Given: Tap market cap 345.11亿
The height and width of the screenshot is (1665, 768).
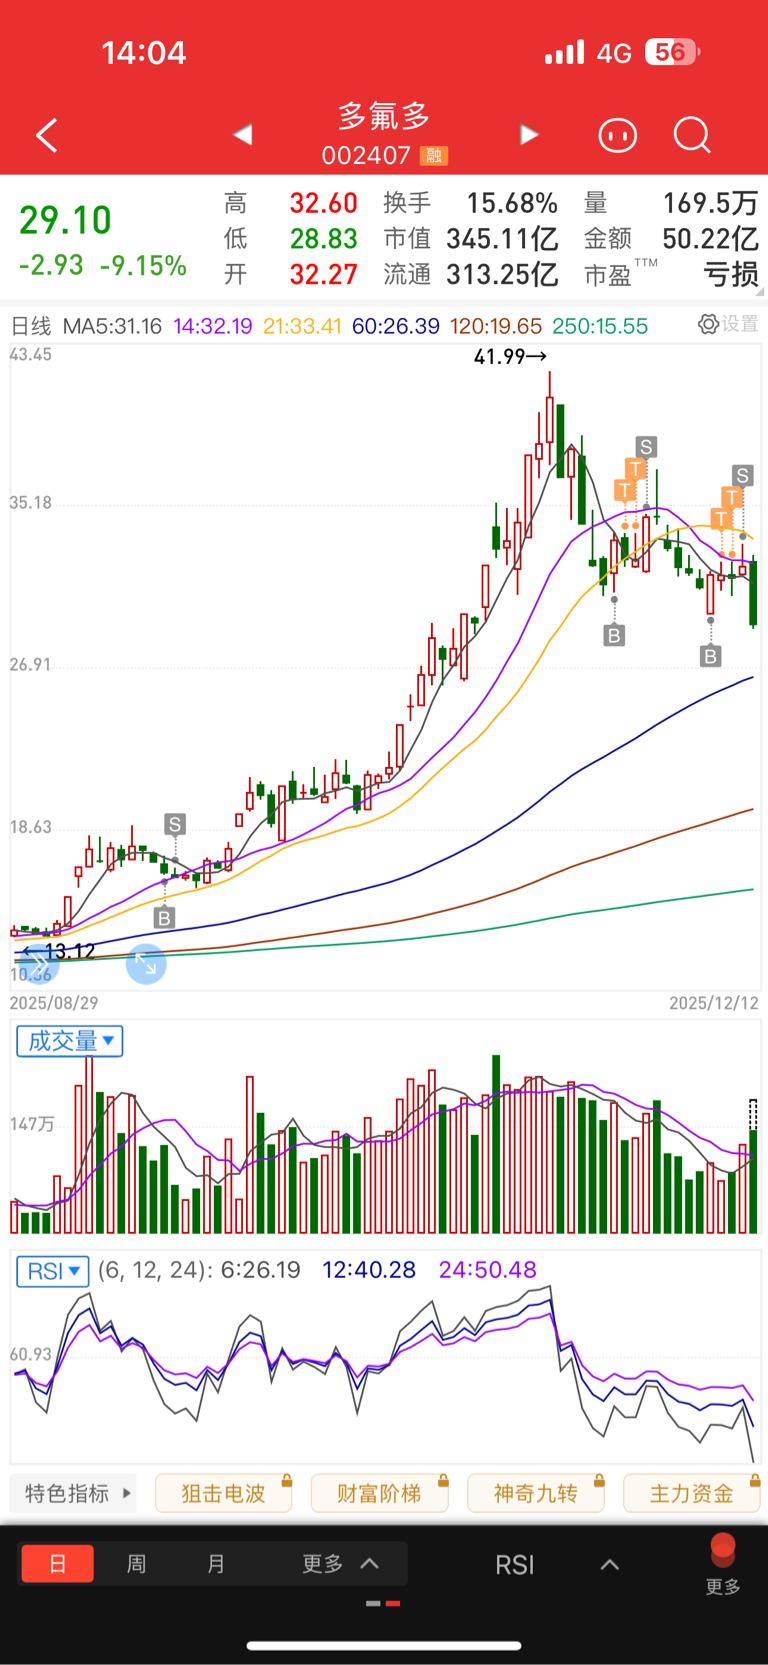Looking at the screenshot, I should (502, 238).
